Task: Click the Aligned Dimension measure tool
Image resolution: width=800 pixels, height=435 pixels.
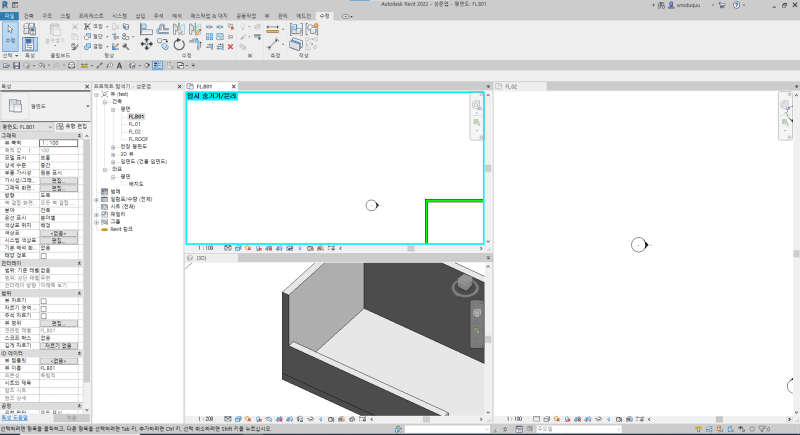Action: coord(273,44)
